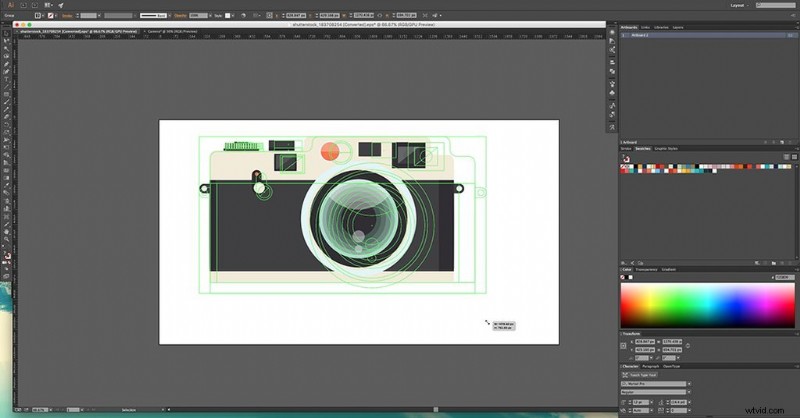Click the New Artboard icon

[782, 142]
